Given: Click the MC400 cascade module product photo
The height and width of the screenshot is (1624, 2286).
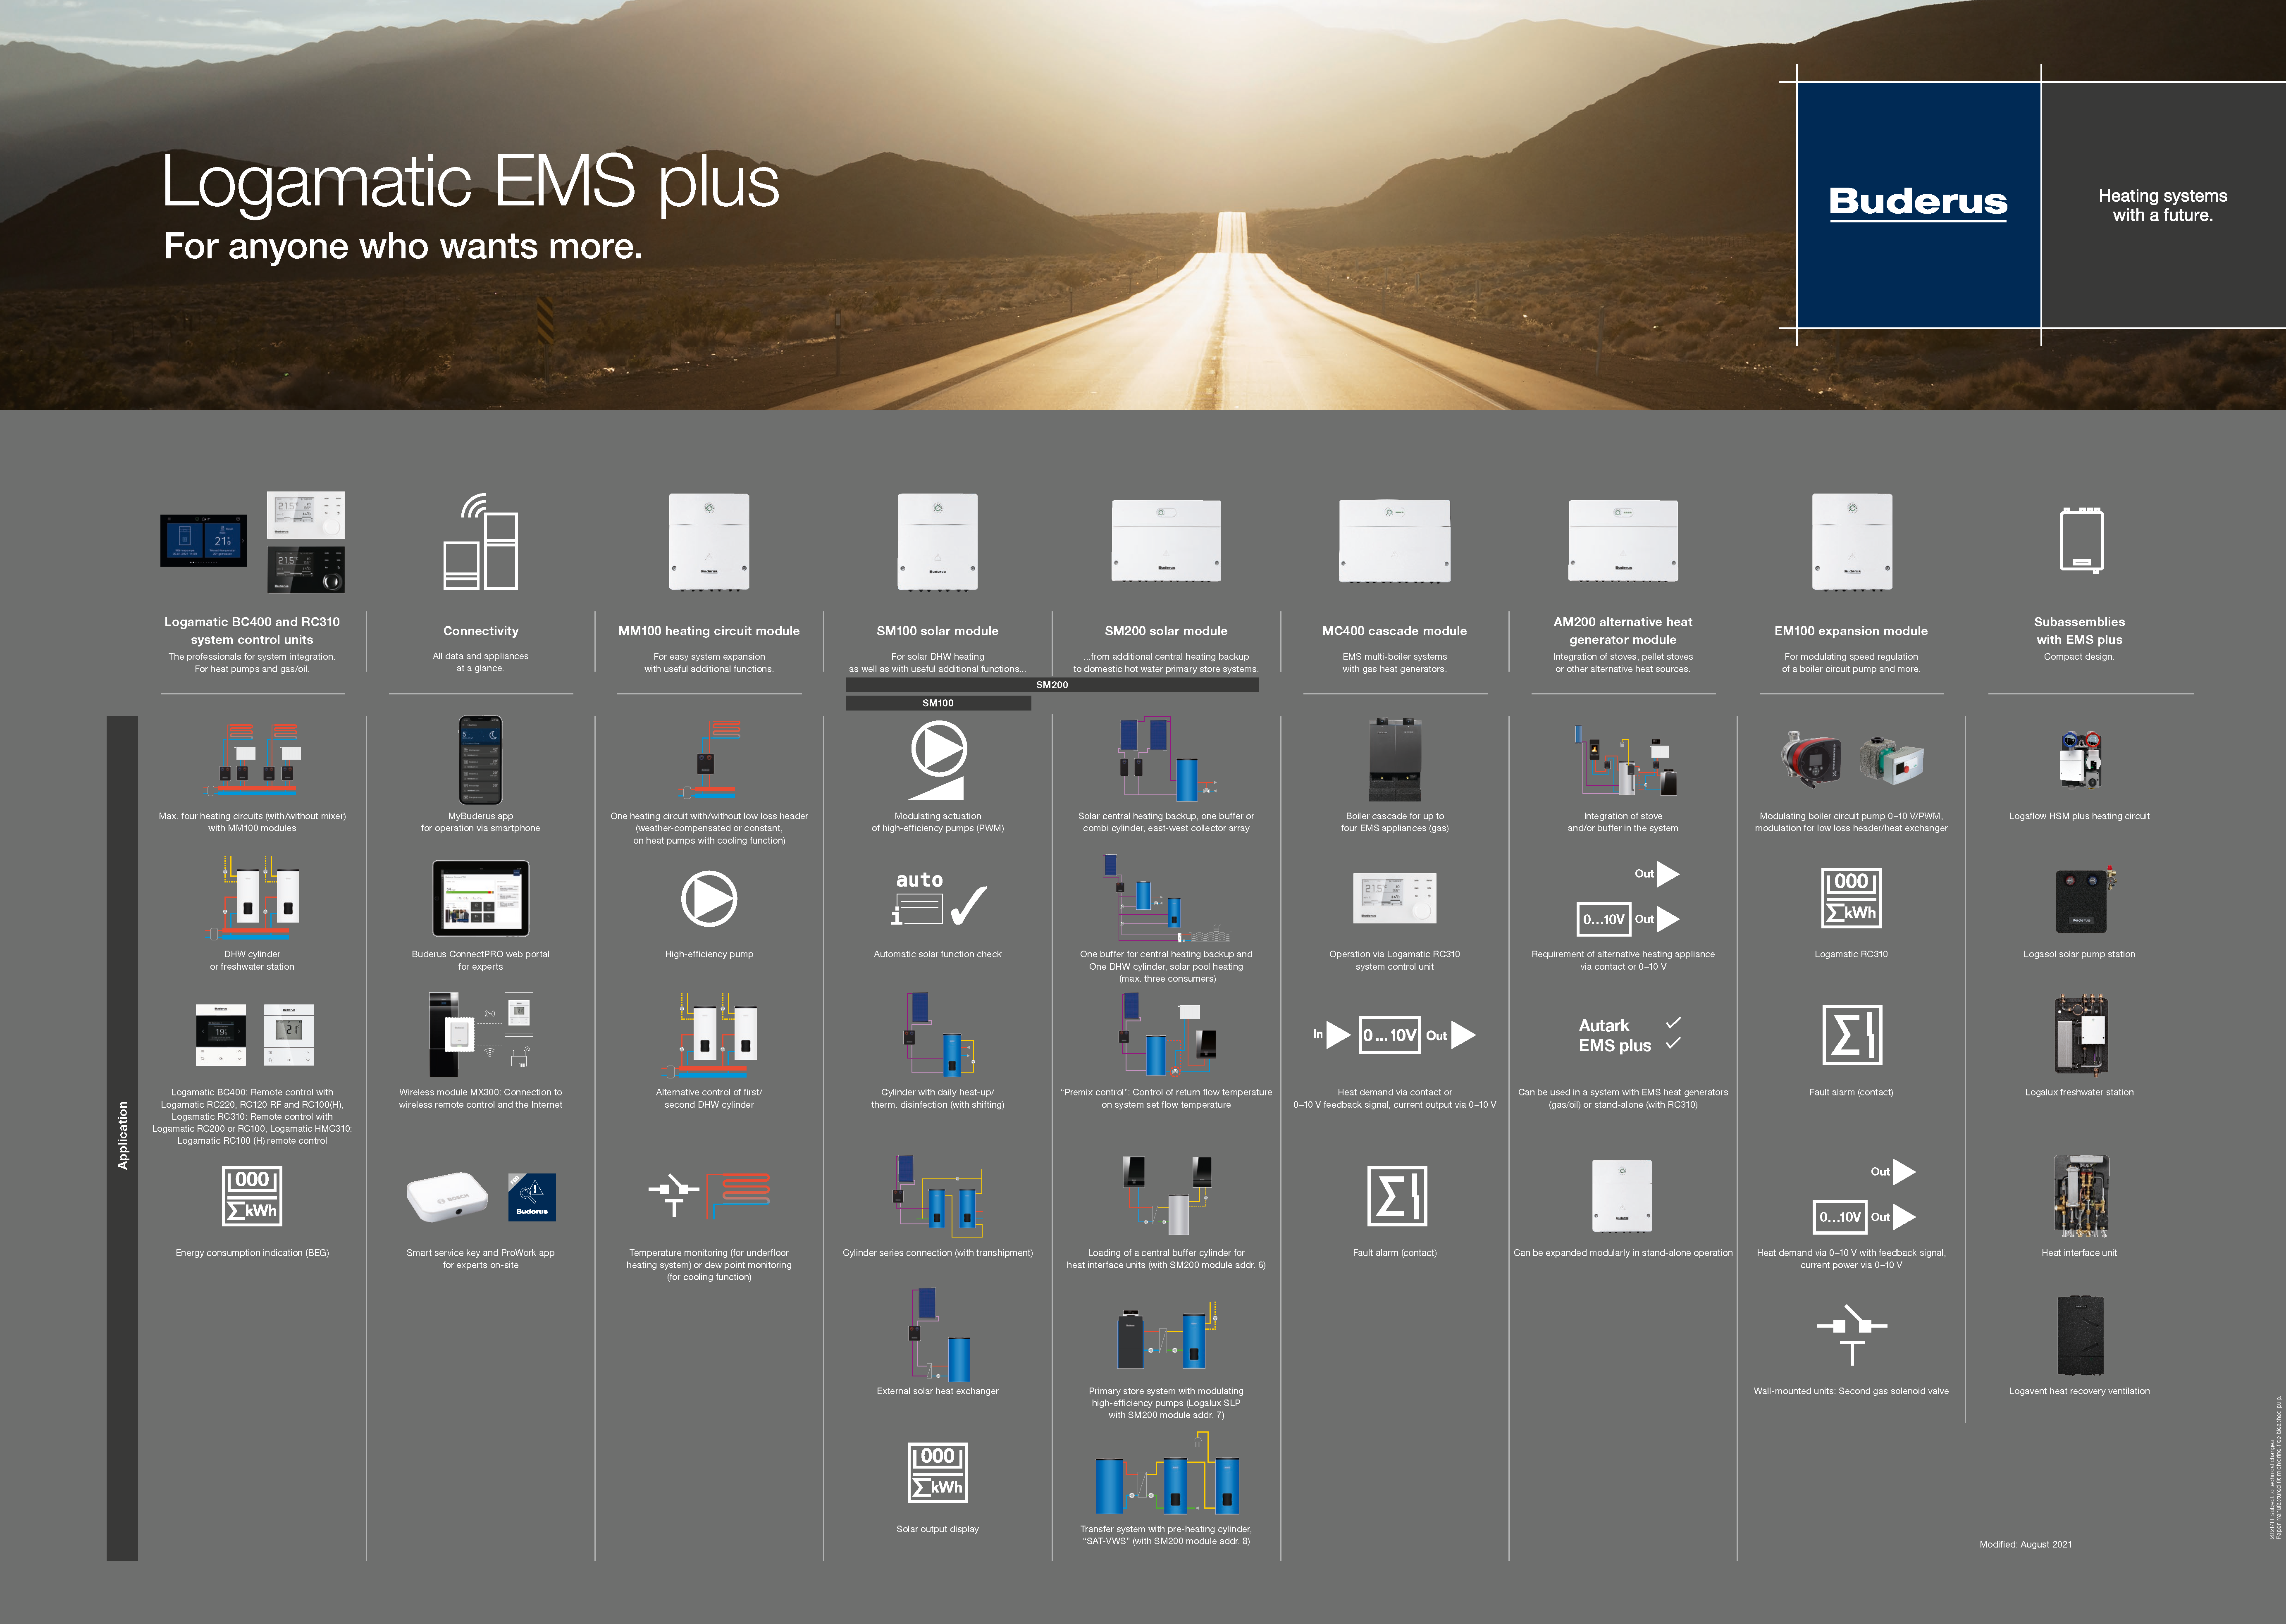Looking at the screenshot, I should (1395, 541).
